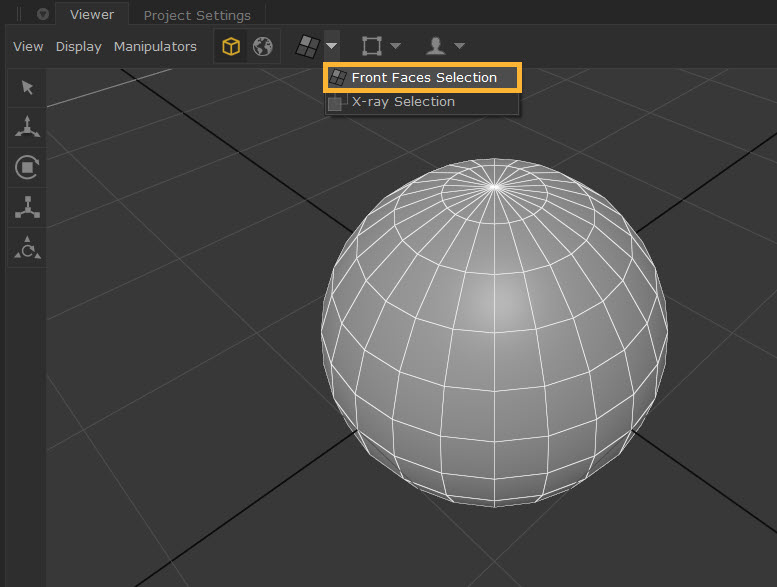Choose Front Faces Selection from the list

pyautogui.click(x=423, y=78)
